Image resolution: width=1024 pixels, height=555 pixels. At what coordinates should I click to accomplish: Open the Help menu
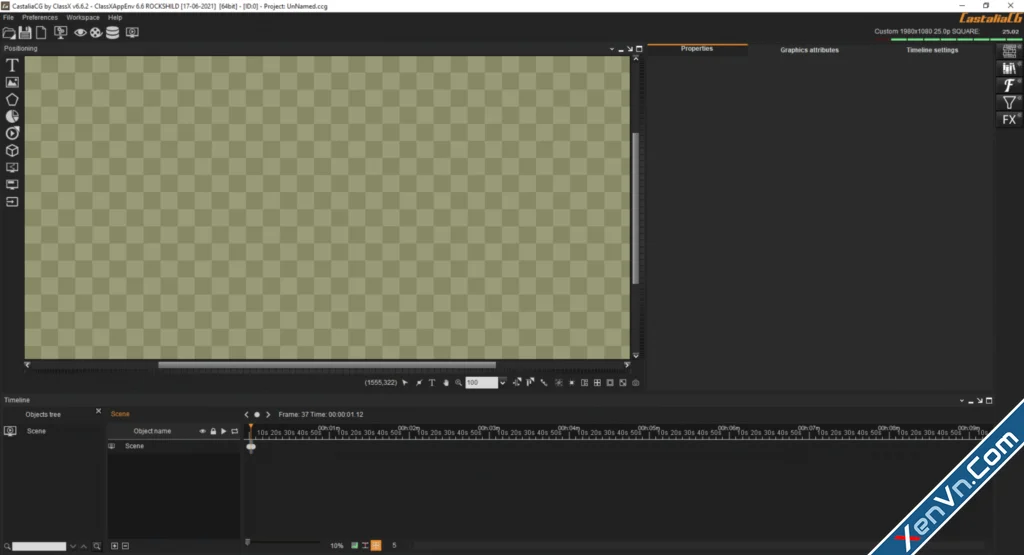click(x=115, y=18)
